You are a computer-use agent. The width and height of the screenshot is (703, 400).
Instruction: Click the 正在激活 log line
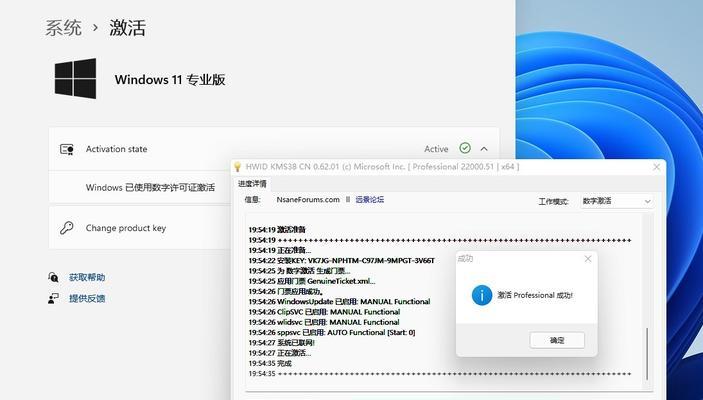click(280, 353)
